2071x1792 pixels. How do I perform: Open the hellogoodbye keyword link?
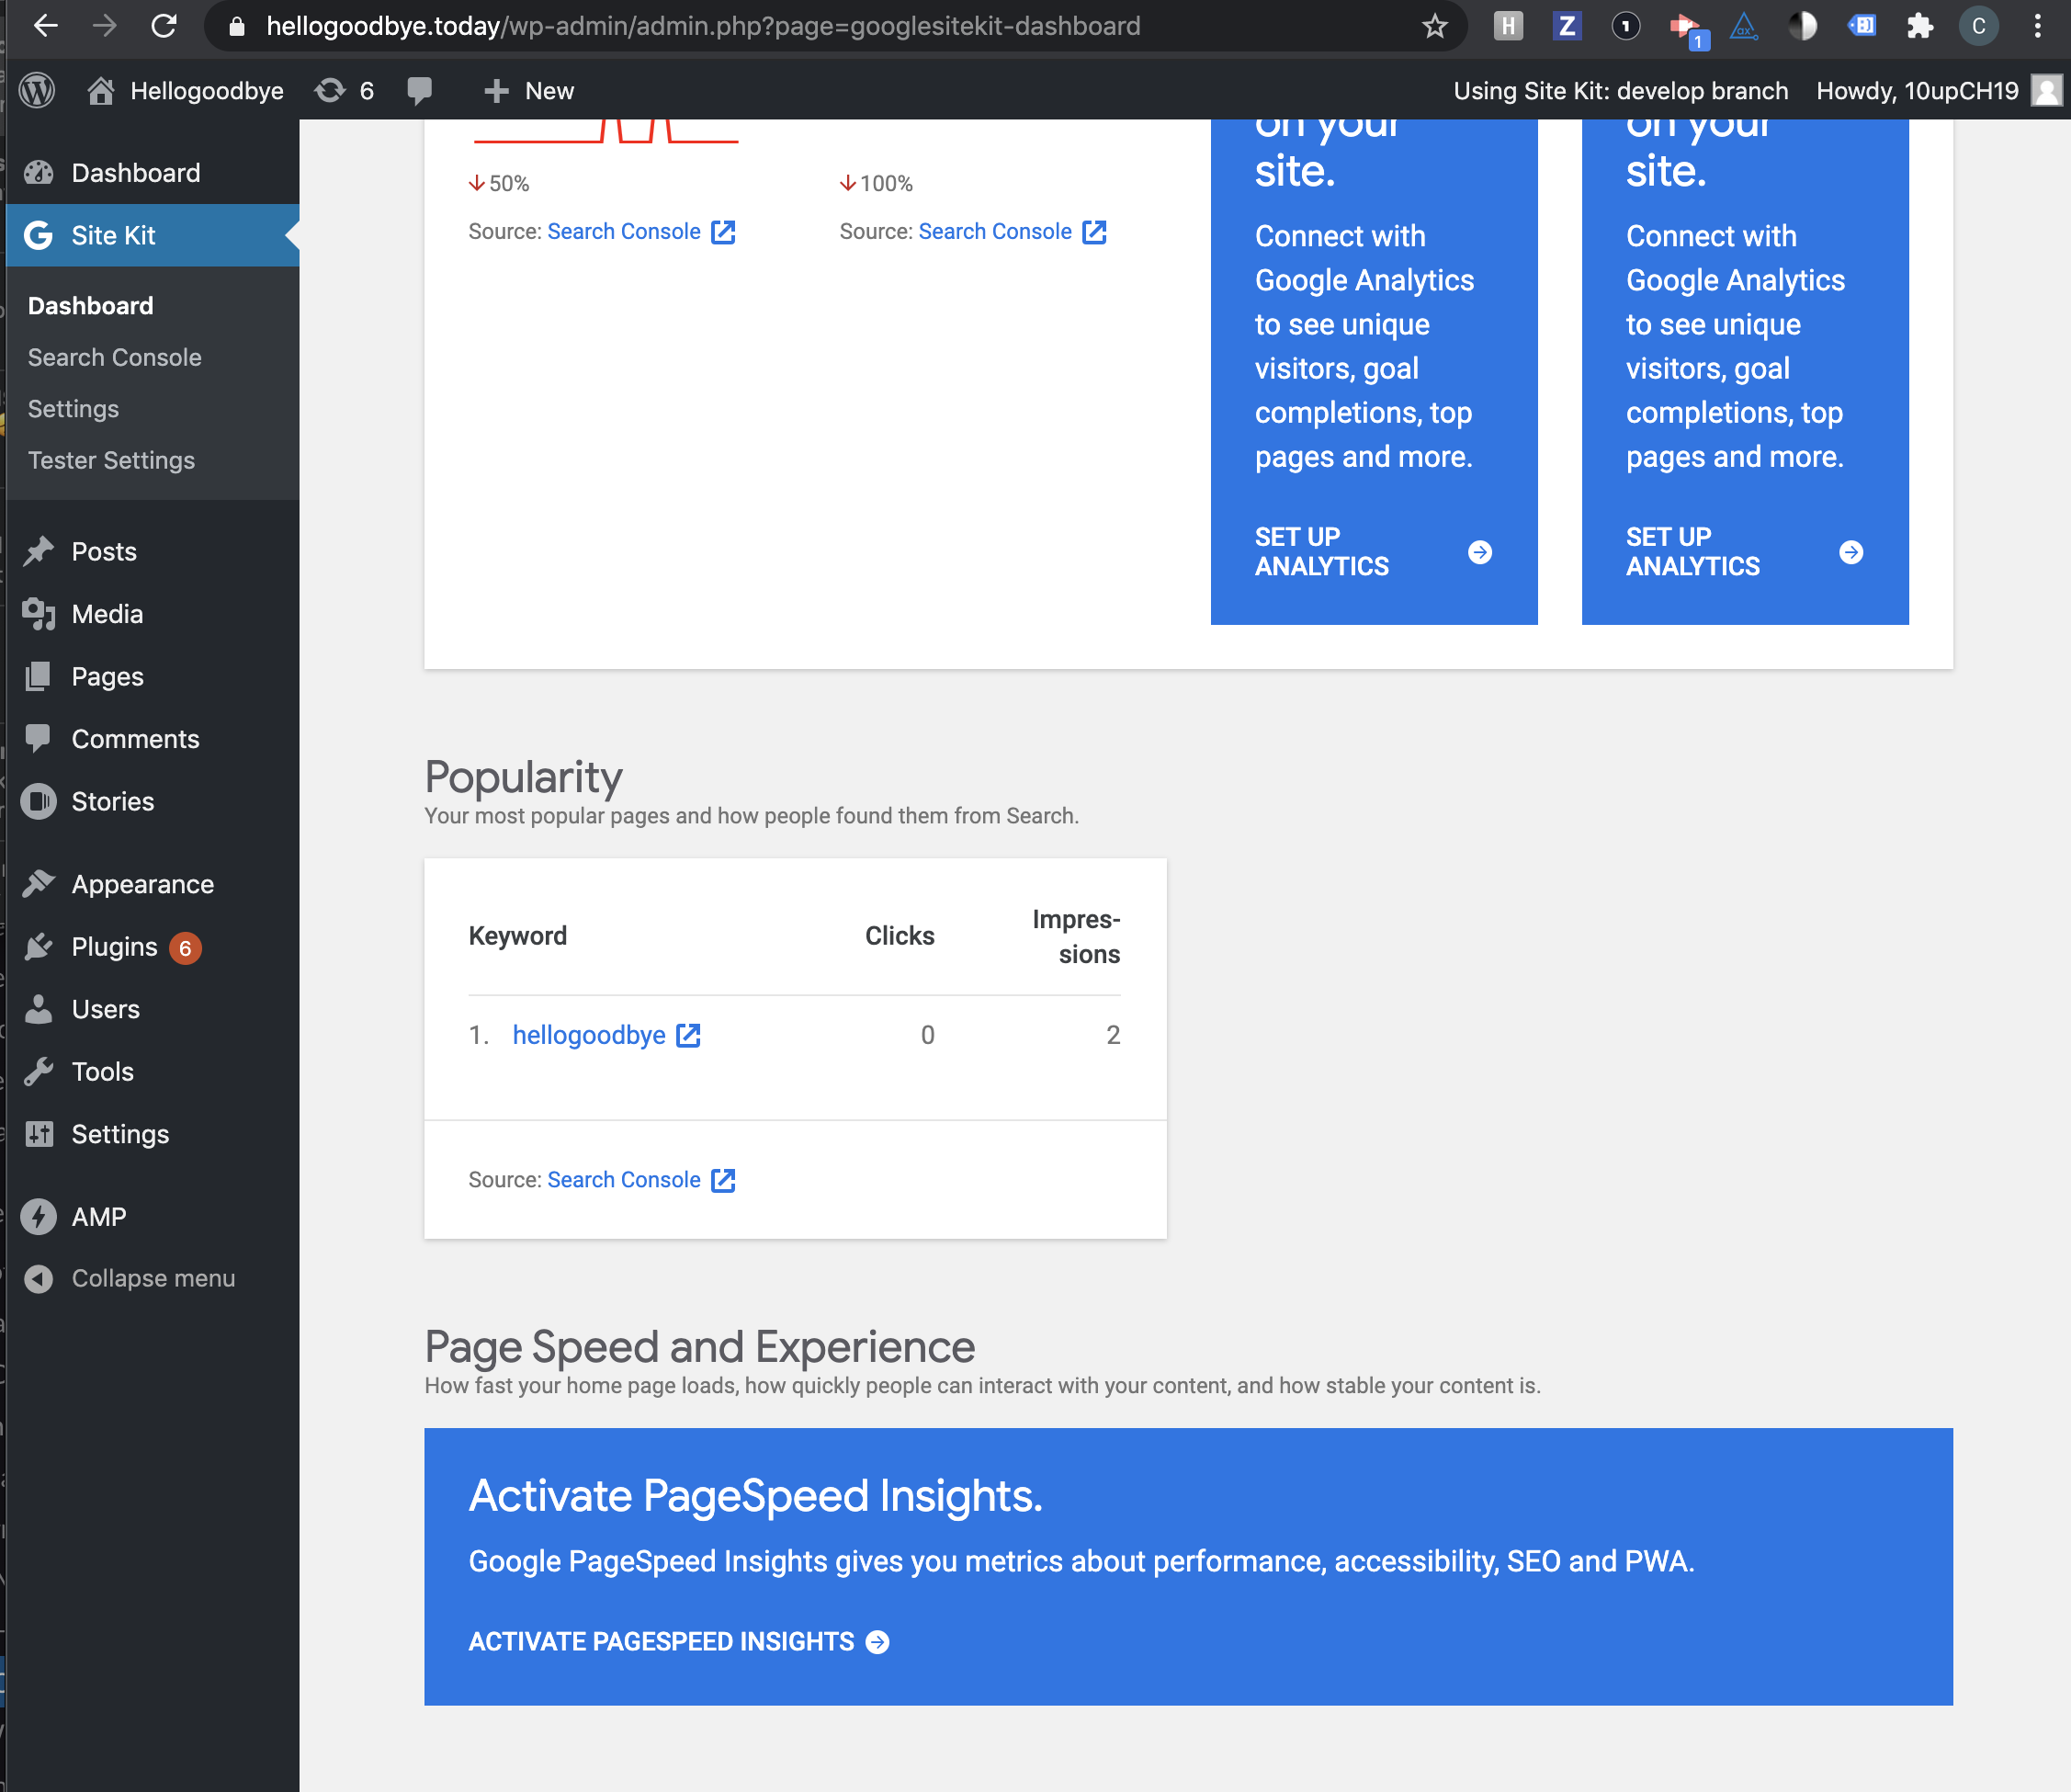click(606, 1035)
